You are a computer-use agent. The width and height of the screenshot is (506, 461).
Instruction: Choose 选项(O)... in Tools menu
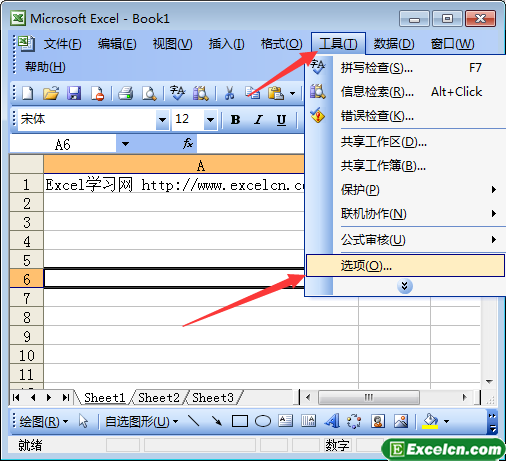point(405,266)
